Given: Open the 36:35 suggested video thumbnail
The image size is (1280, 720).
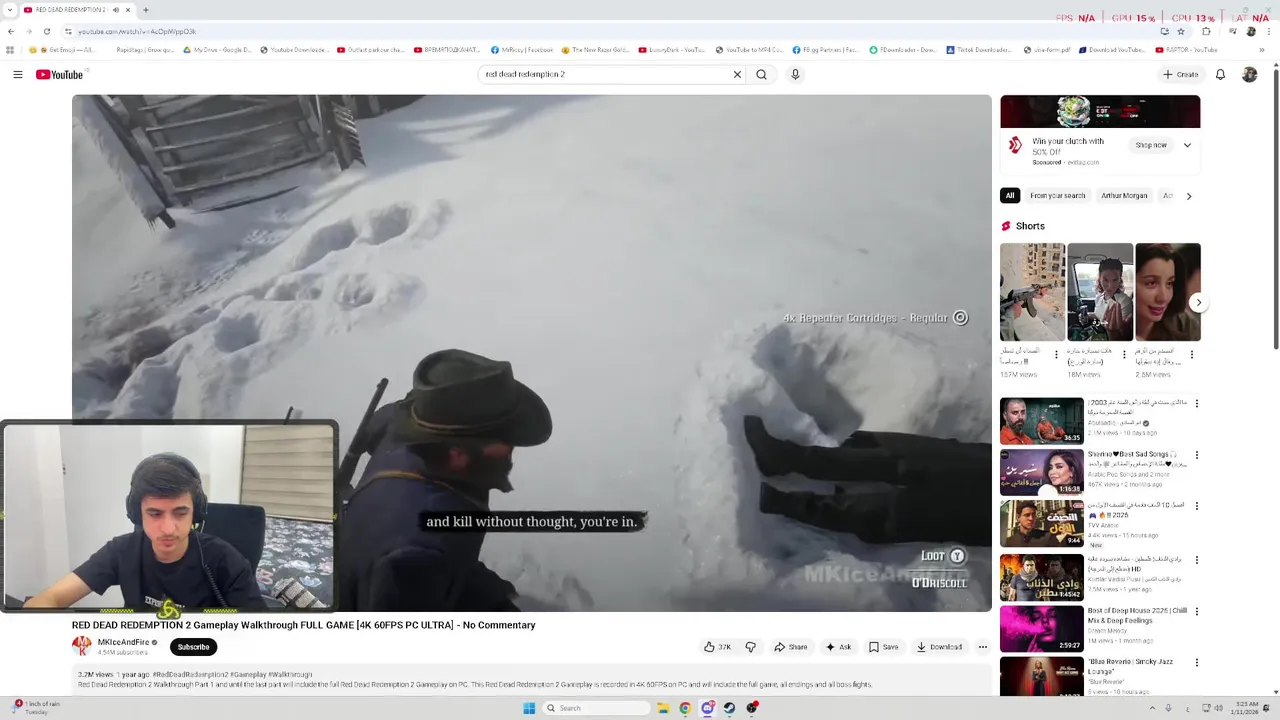Looking at the screenshot, I should pos(1041,421).
